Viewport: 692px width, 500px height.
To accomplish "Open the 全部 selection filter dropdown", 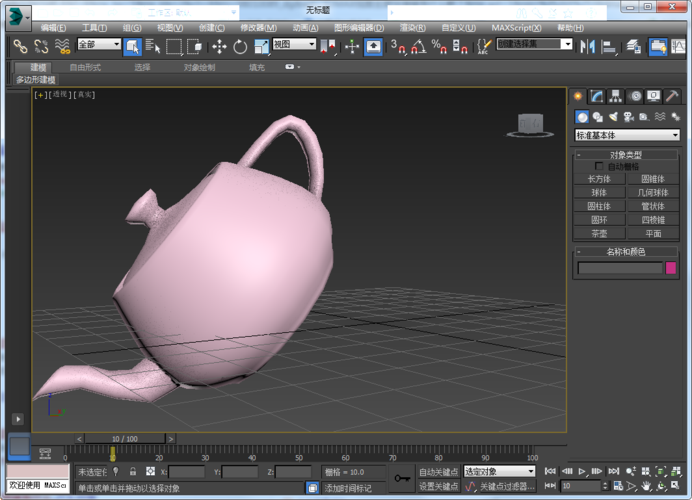I will (x=99, y=44).
